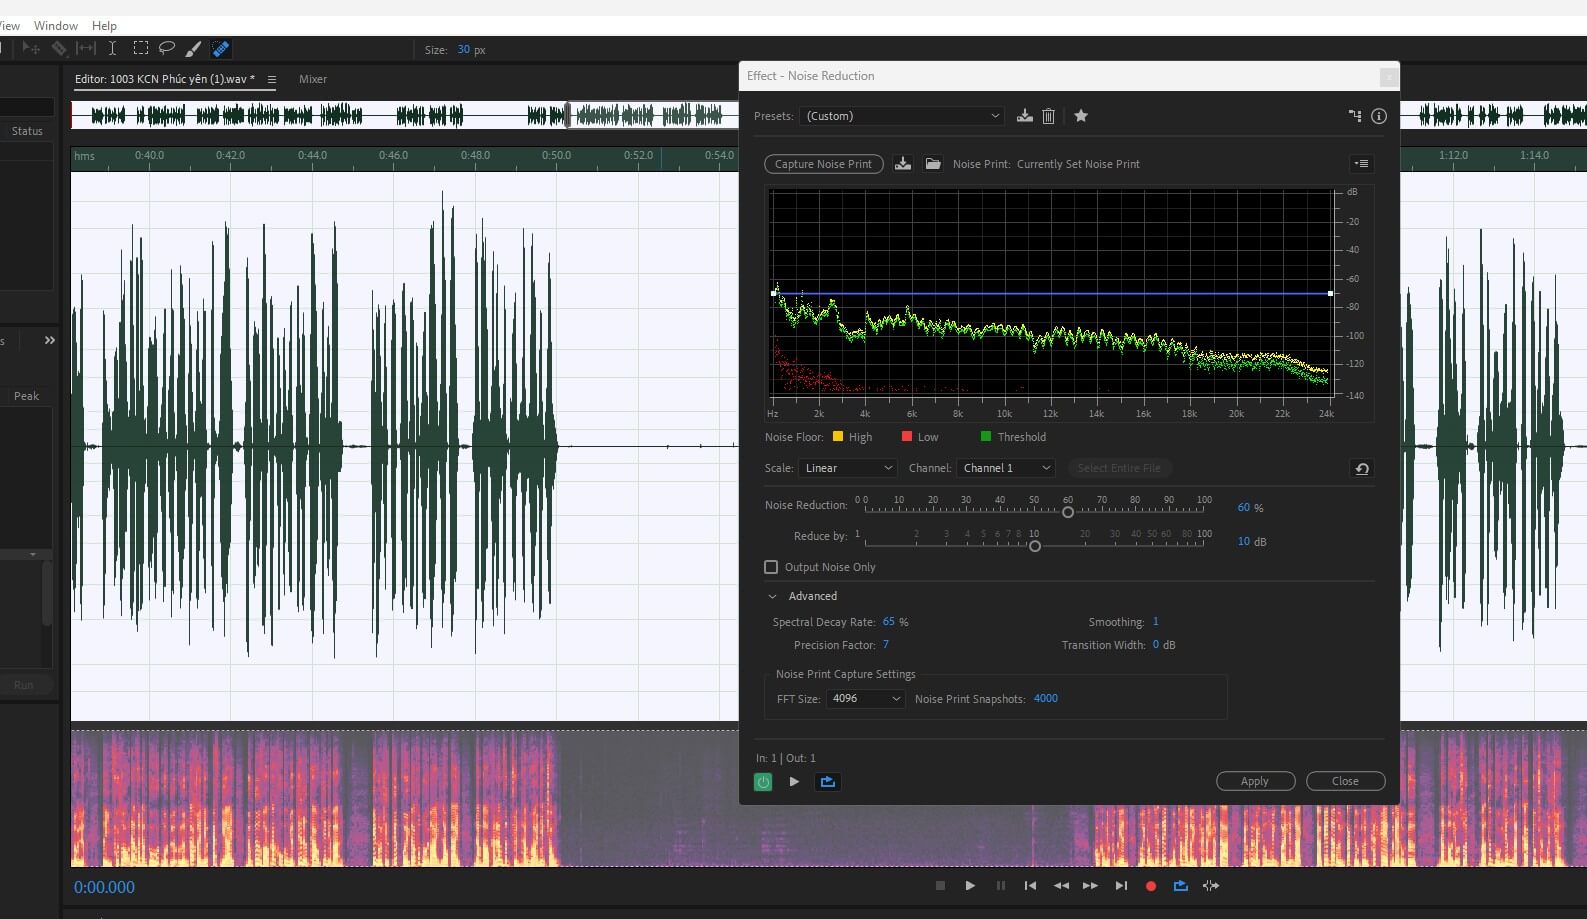Screen dimensions: 1587x919
Task: Open the effect info icon
Action: coord(1379,116)
